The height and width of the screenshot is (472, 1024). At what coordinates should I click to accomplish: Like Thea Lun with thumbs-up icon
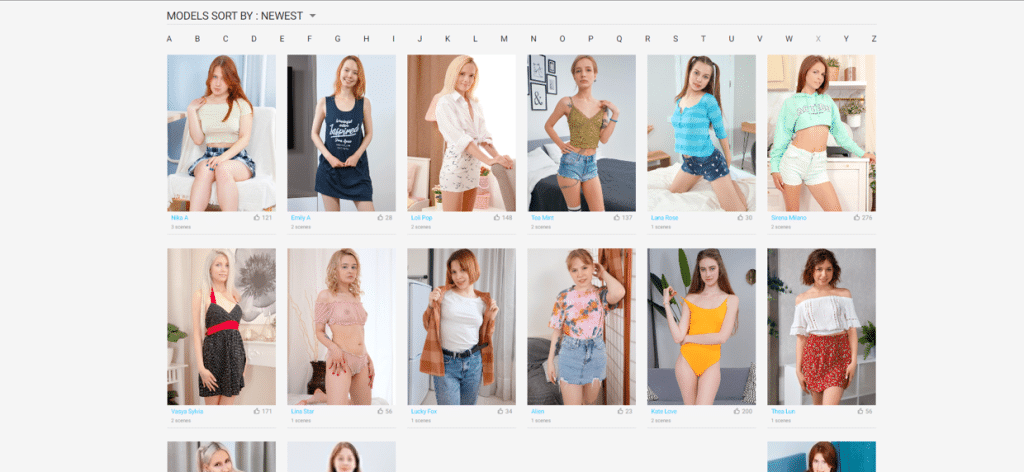tap(860, 411)
